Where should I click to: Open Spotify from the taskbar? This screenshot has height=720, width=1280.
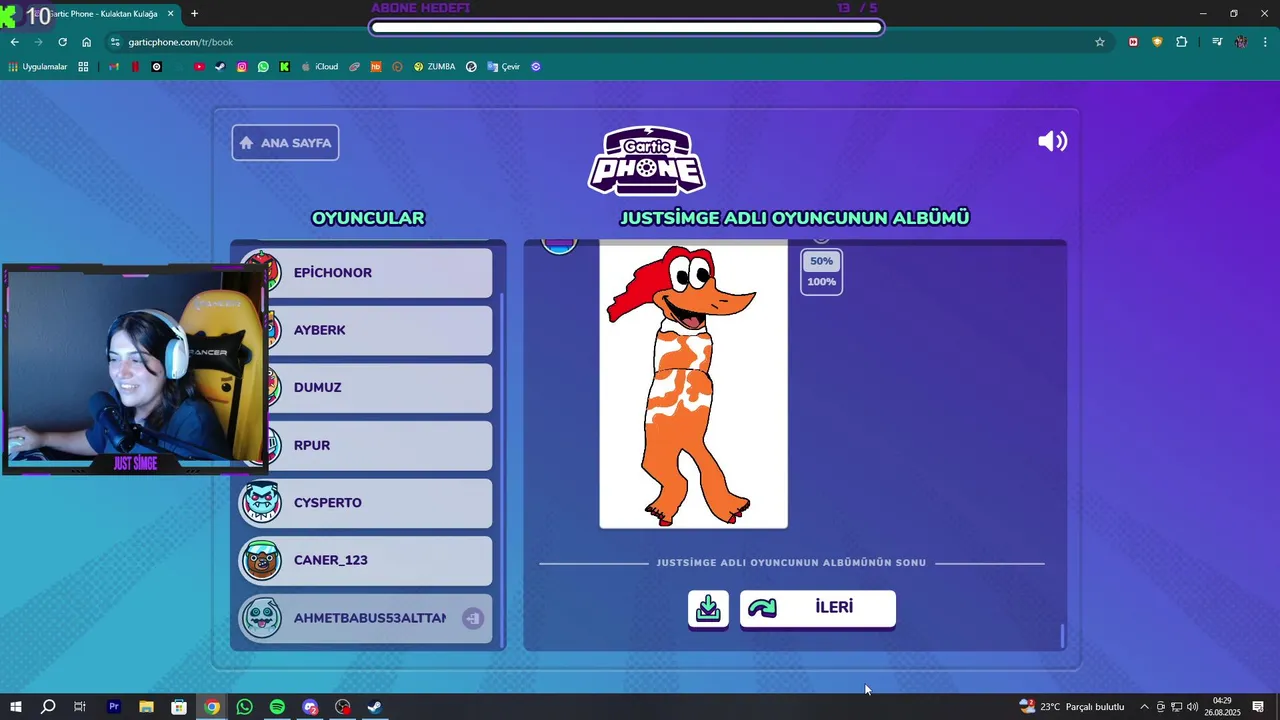pos(277,707)
